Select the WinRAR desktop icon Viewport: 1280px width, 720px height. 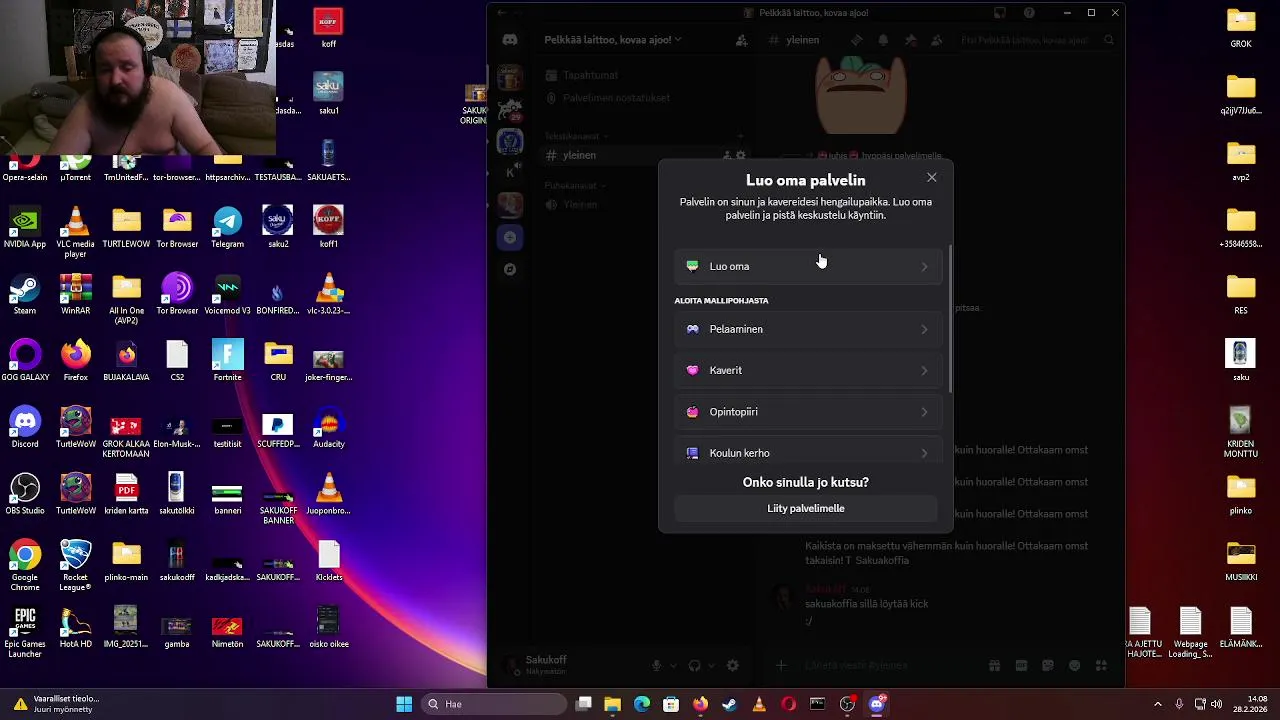tap(76, 294)
